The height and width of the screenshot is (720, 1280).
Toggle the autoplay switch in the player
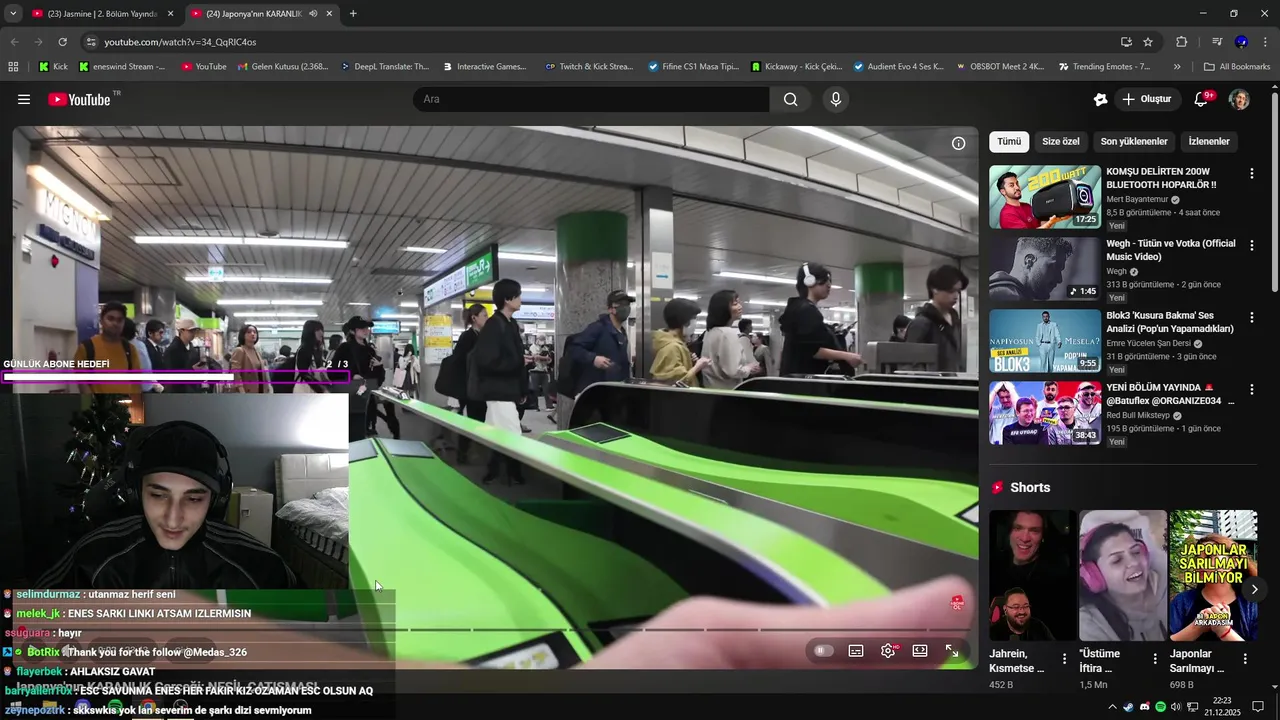822,650
